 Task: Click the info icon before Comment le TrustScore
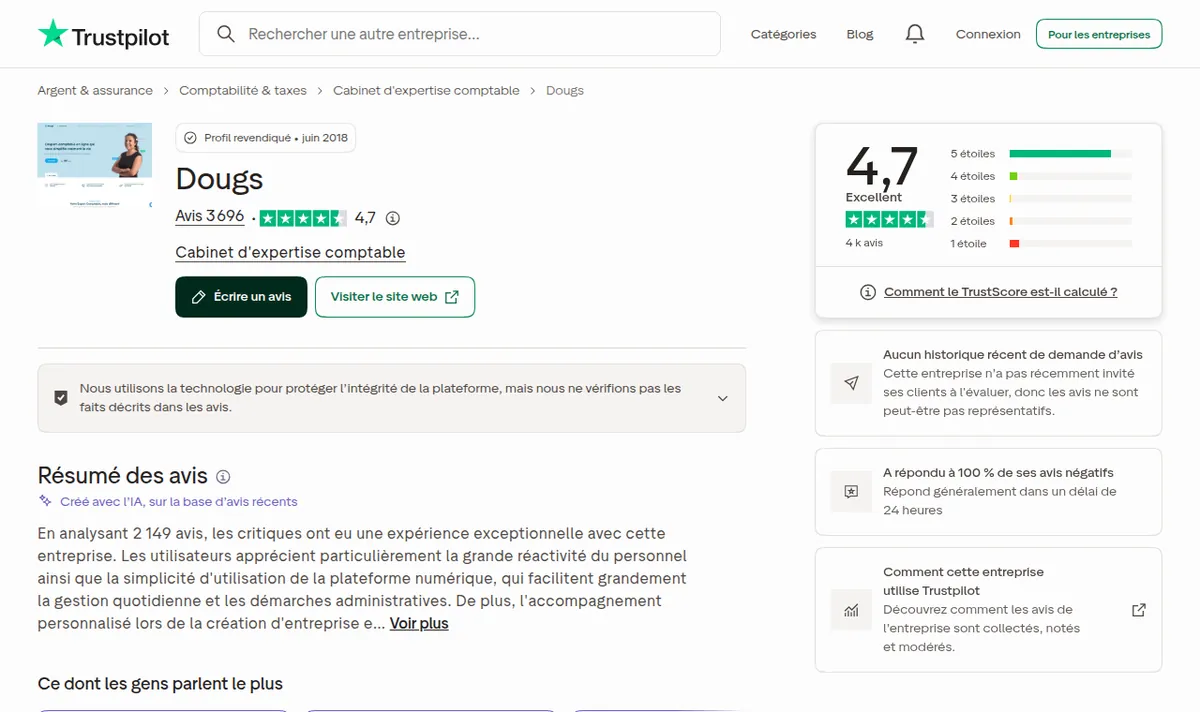tap(868, 292)
